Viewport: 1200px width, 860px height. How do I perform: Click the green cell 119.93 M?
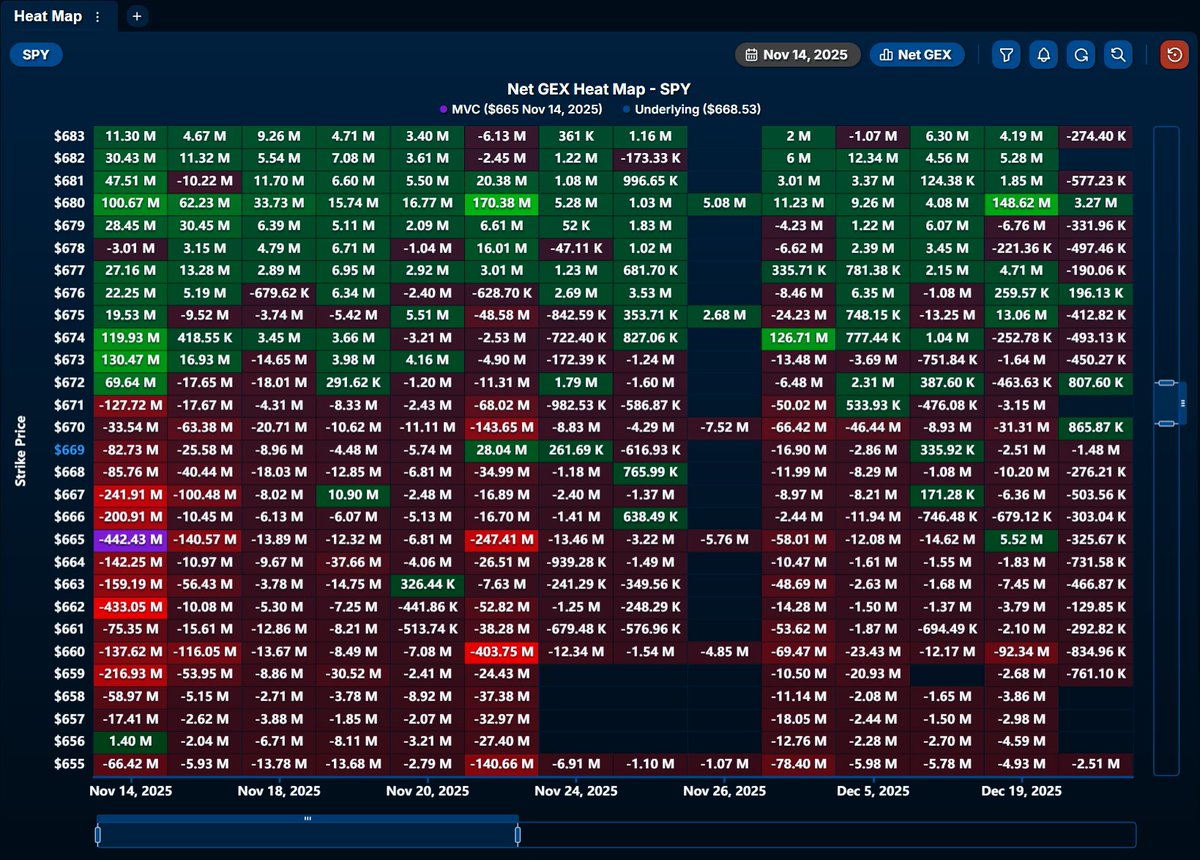(x=129, y=337)
